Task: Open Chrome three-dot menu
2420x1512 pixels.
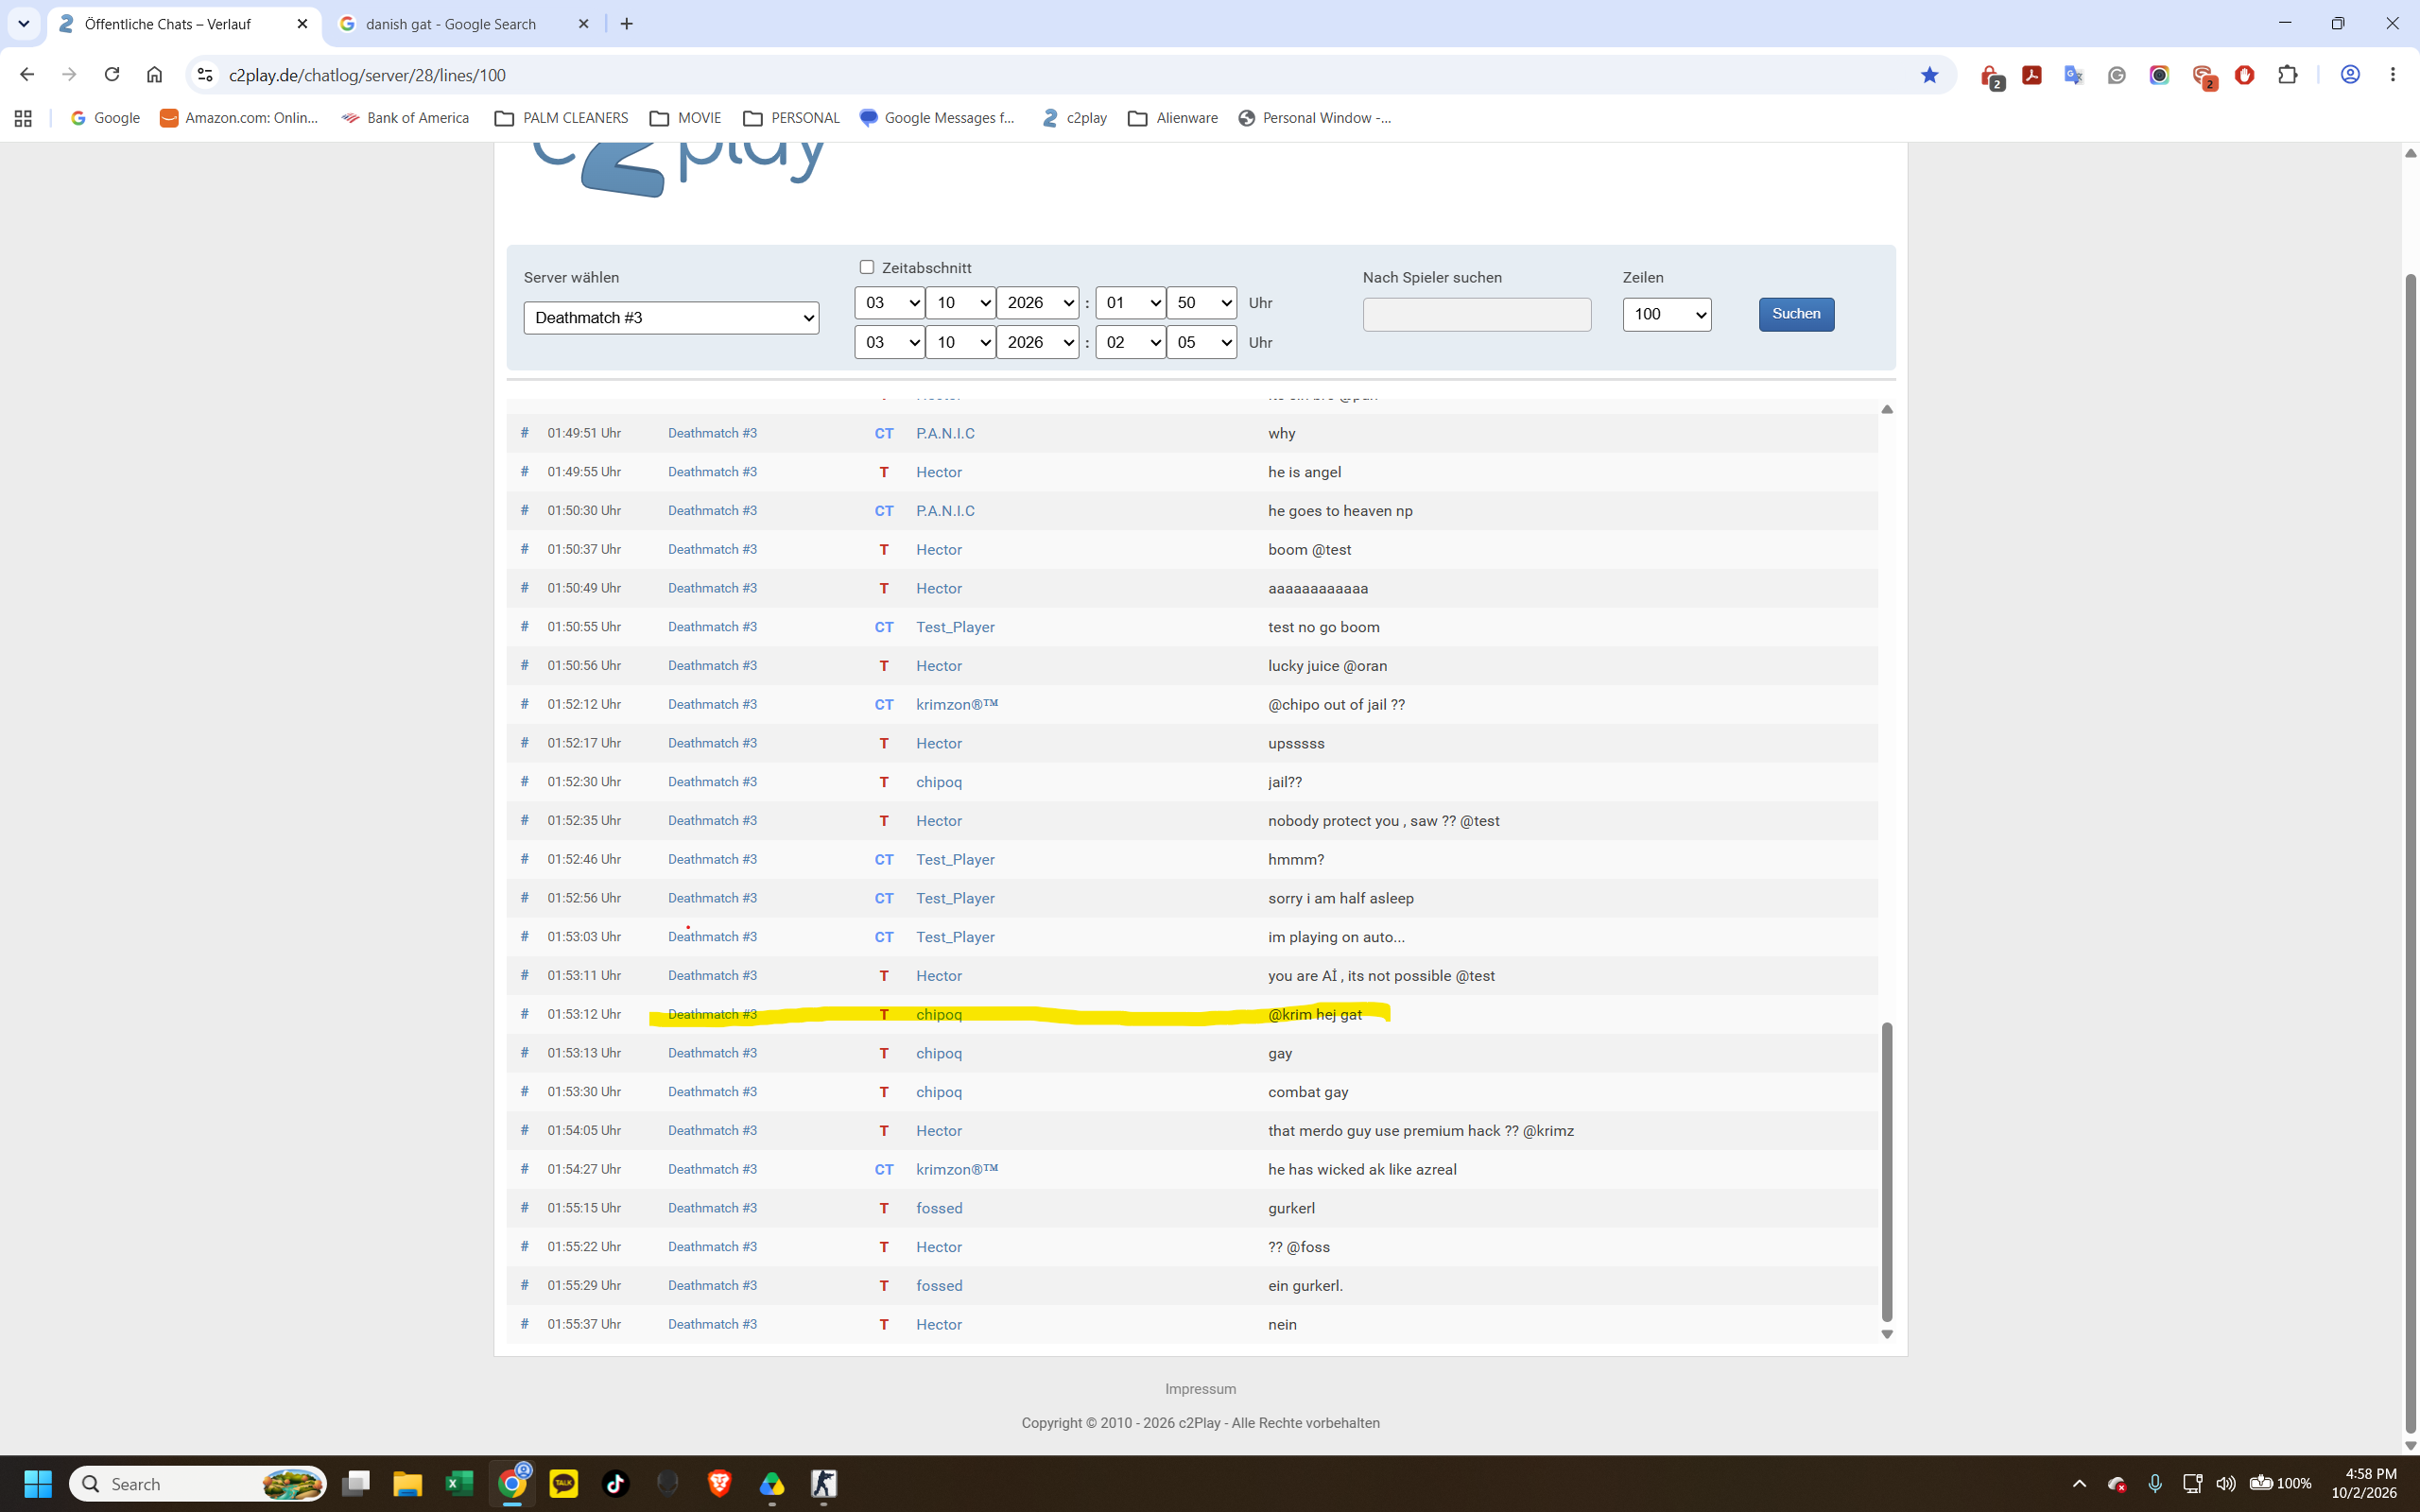Action: 2392,75
